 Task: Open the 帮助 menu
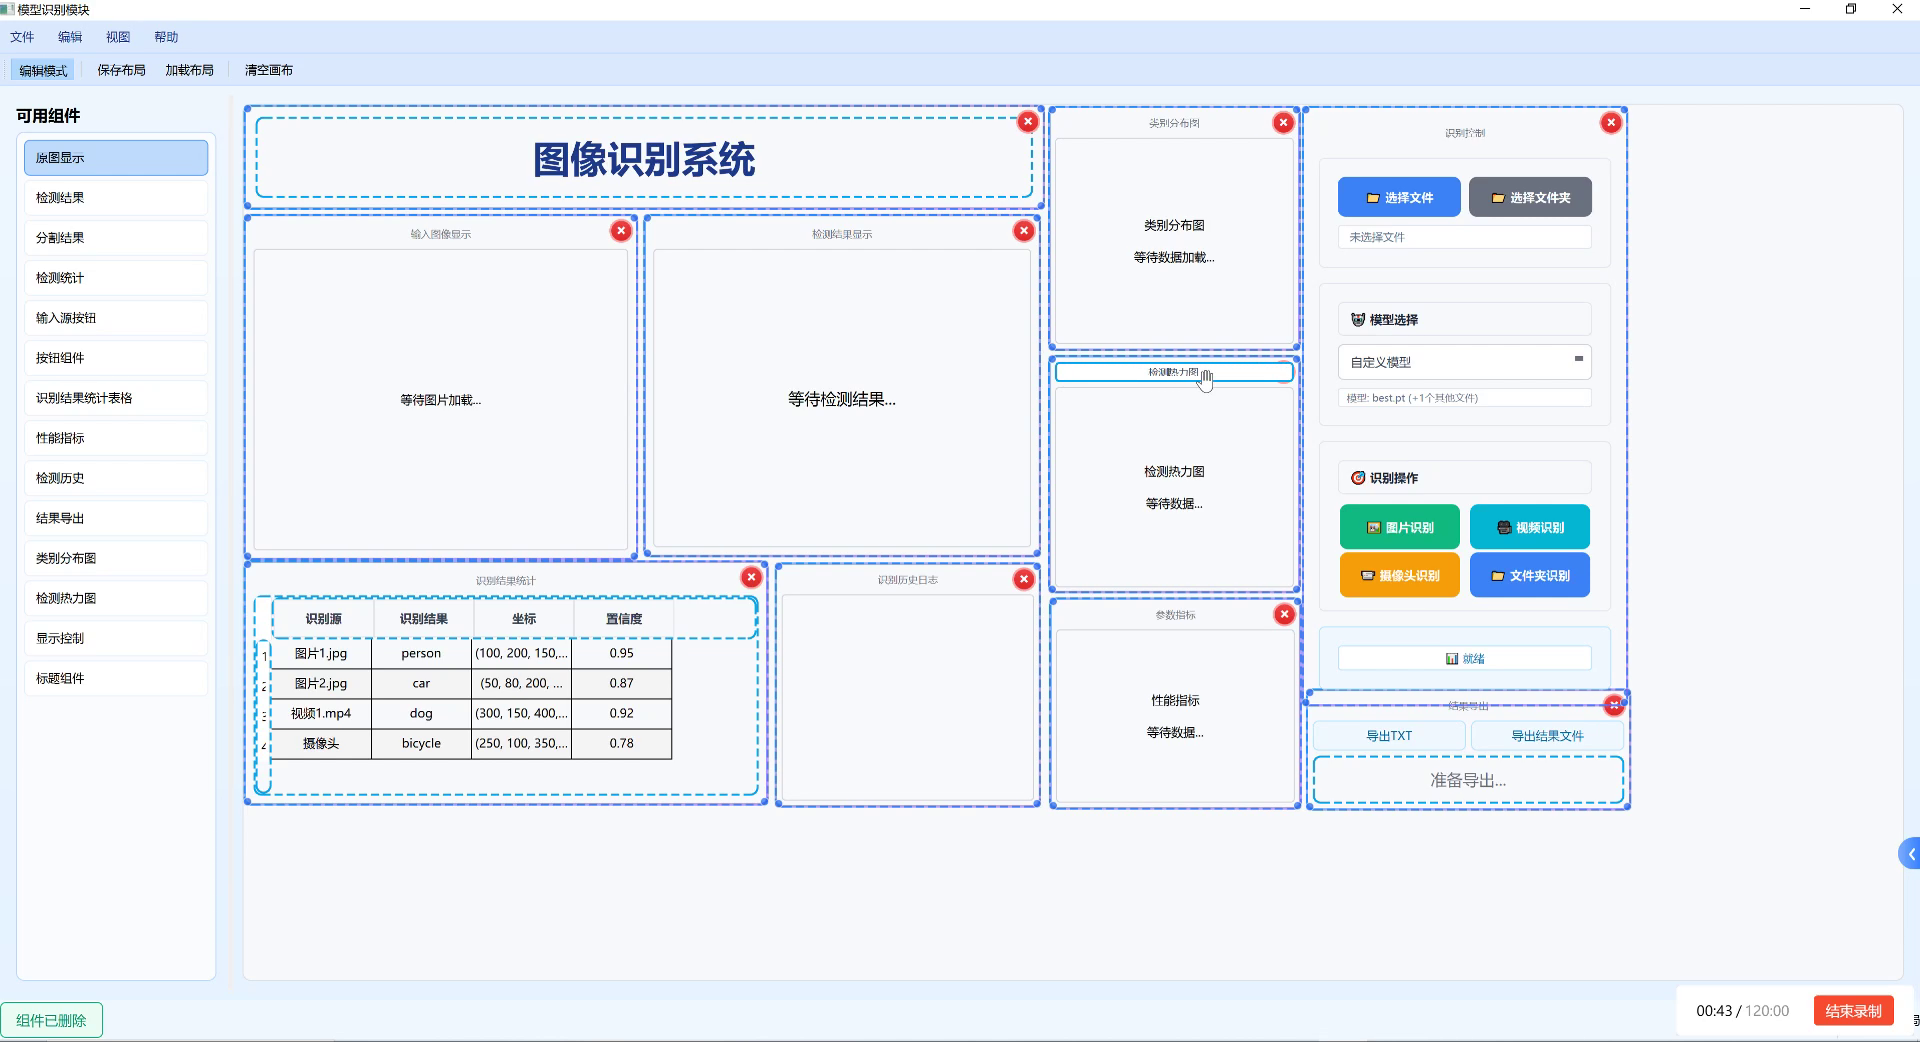pyautogui.click(x=166, y=36)
